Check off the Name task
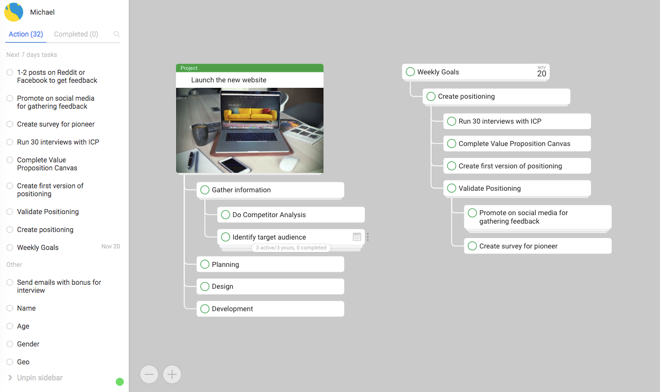660x392 pixels. pyautogui.click(x=9, y=308)
